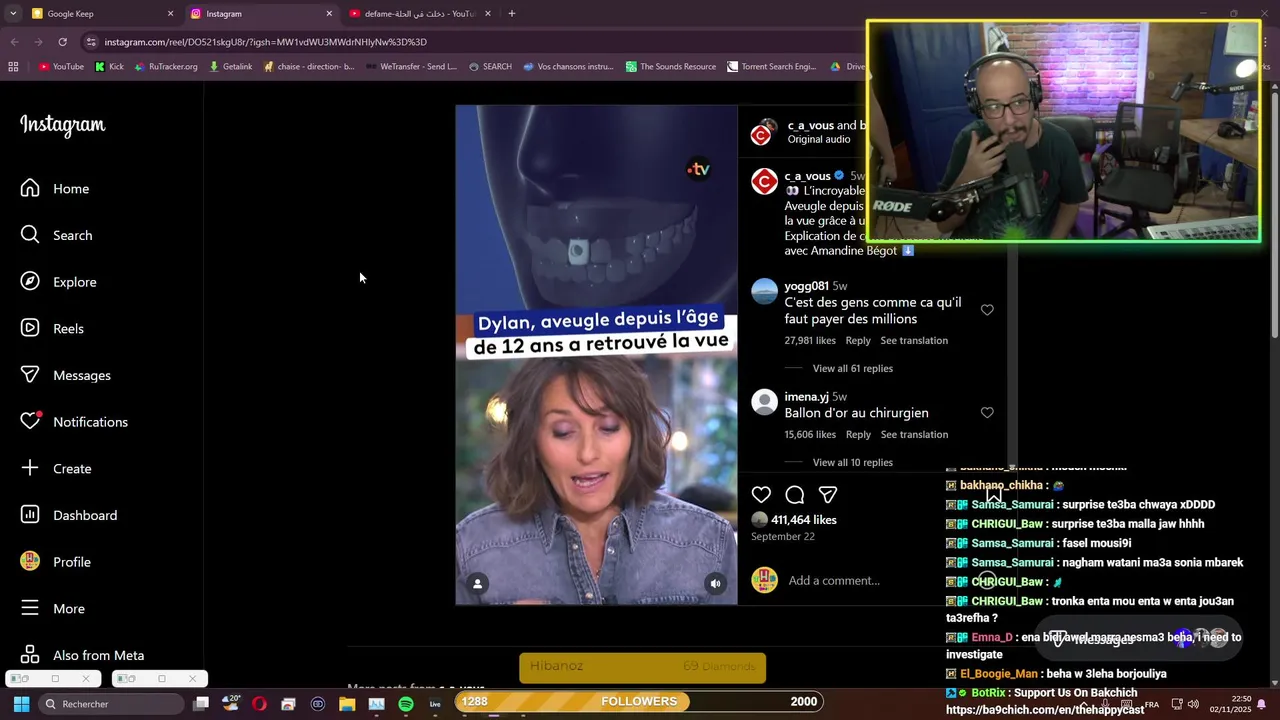
Task: Open Task View from taskbar
Action: 201,704
